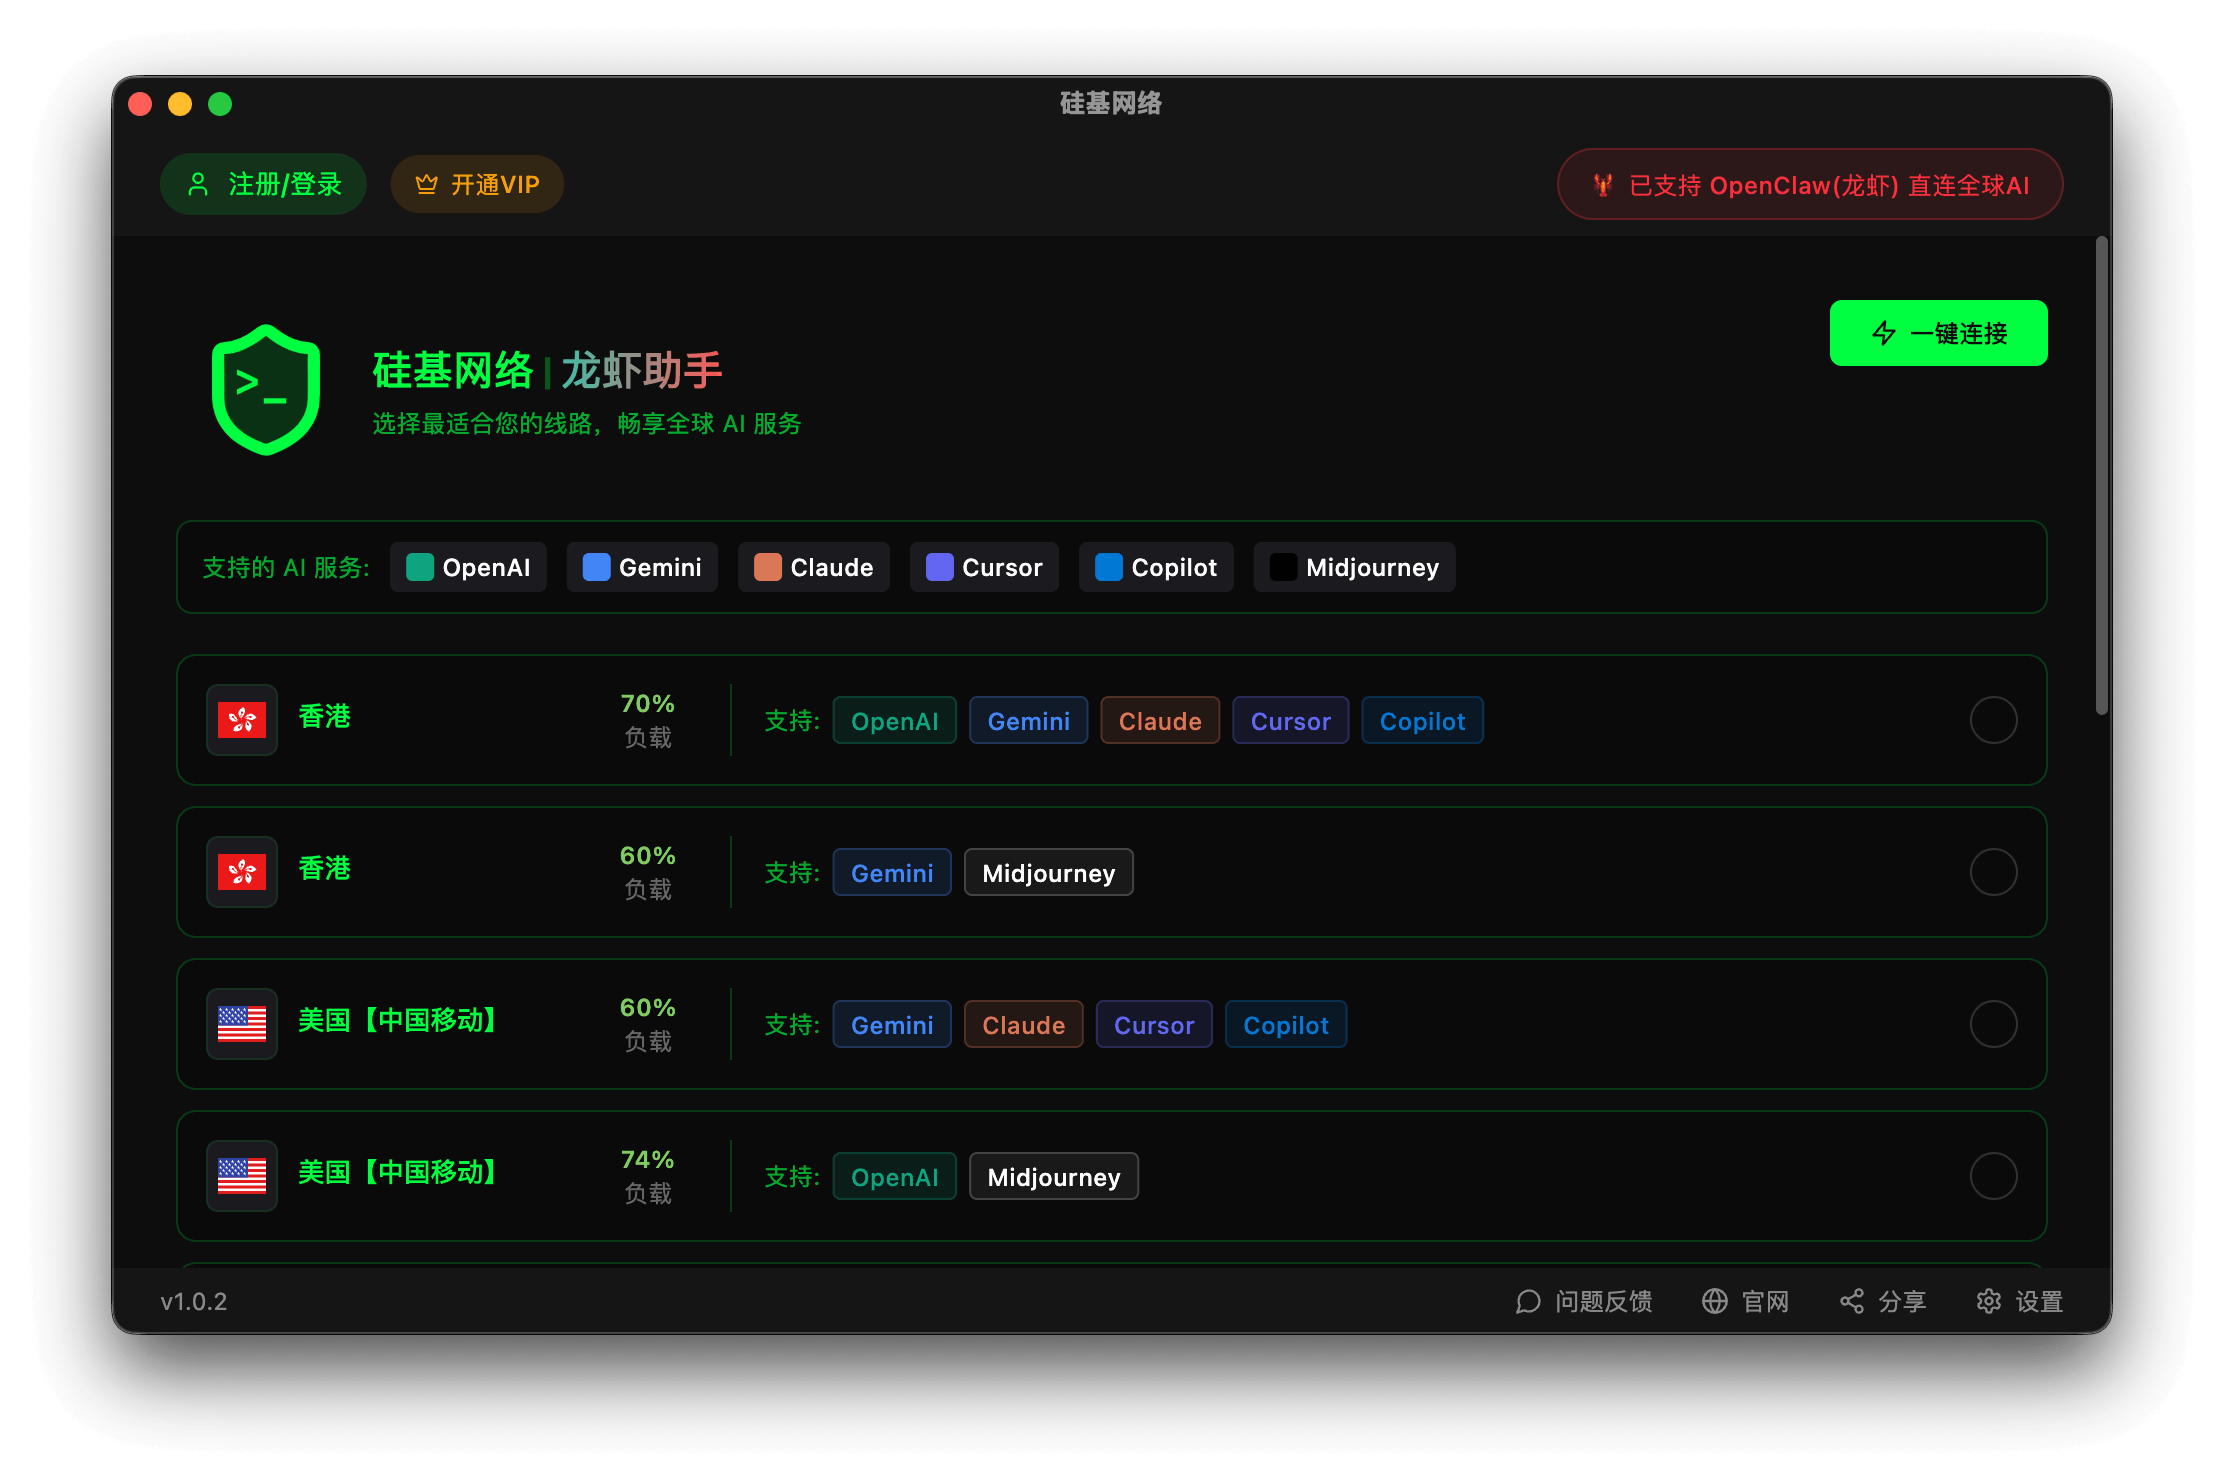Open the 官网 official website link
This screenshot has height=1482, width=2224.
click(1746, 1301)
